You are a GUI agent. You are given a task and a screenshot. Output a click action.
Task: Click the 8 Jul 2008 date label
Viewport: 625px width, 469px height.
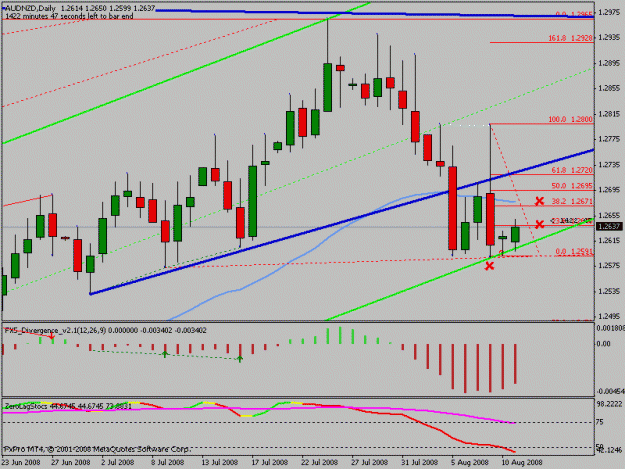pyautogui.click(x=168, y=463)
